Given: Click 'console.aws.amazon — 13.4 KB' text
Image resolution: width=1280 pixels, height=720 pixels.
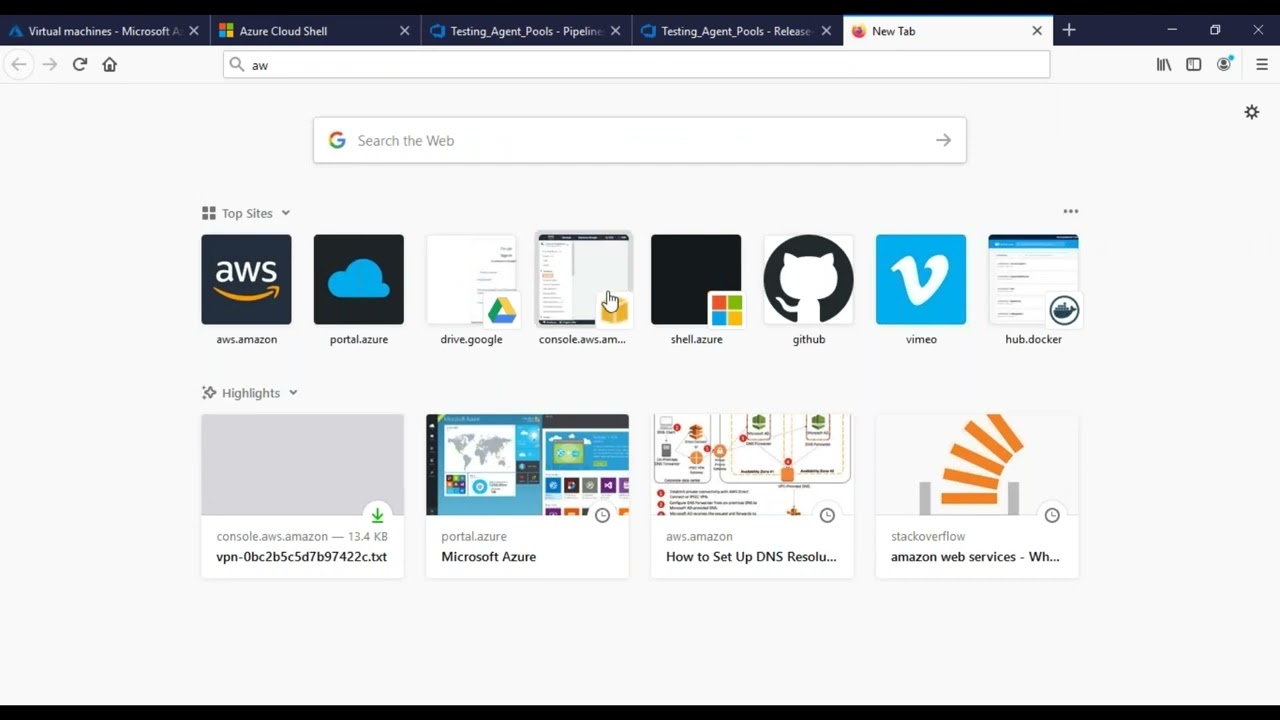Looking at the screenshot, I should (302, 537).
